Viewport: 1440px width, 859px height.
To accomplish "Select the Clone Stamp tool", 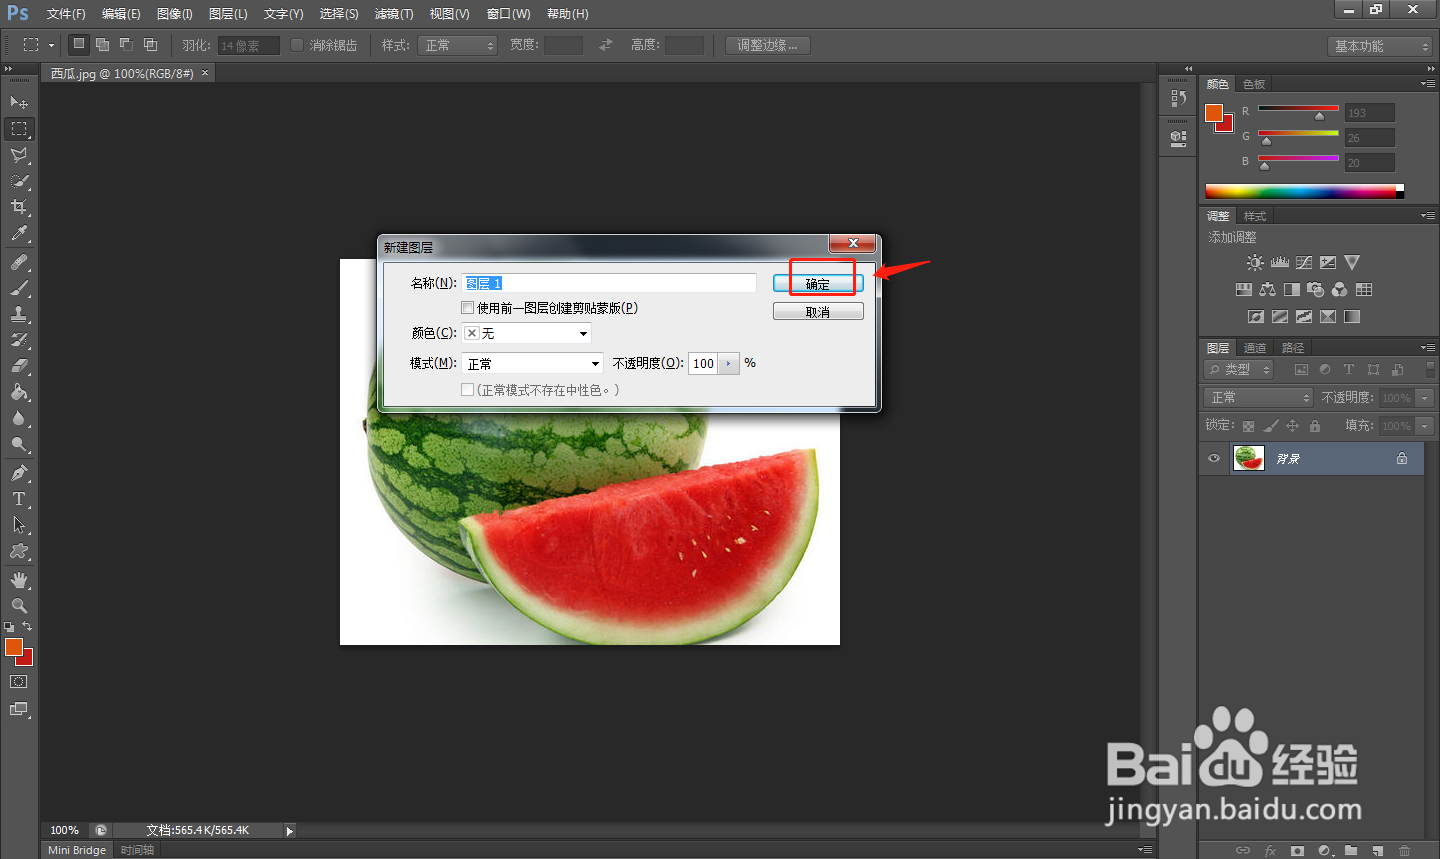I will point(19,314).
